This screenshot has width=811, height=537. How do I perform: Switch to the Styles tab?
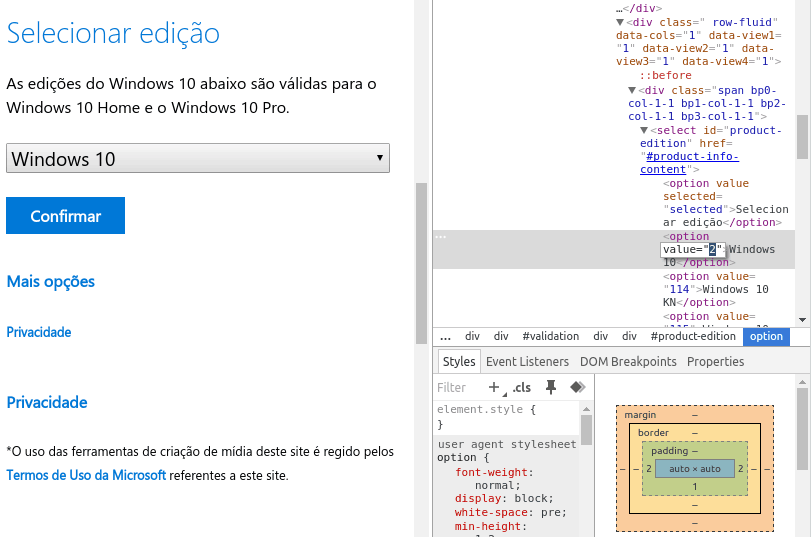pyautogui.click(x=459, y=362)
